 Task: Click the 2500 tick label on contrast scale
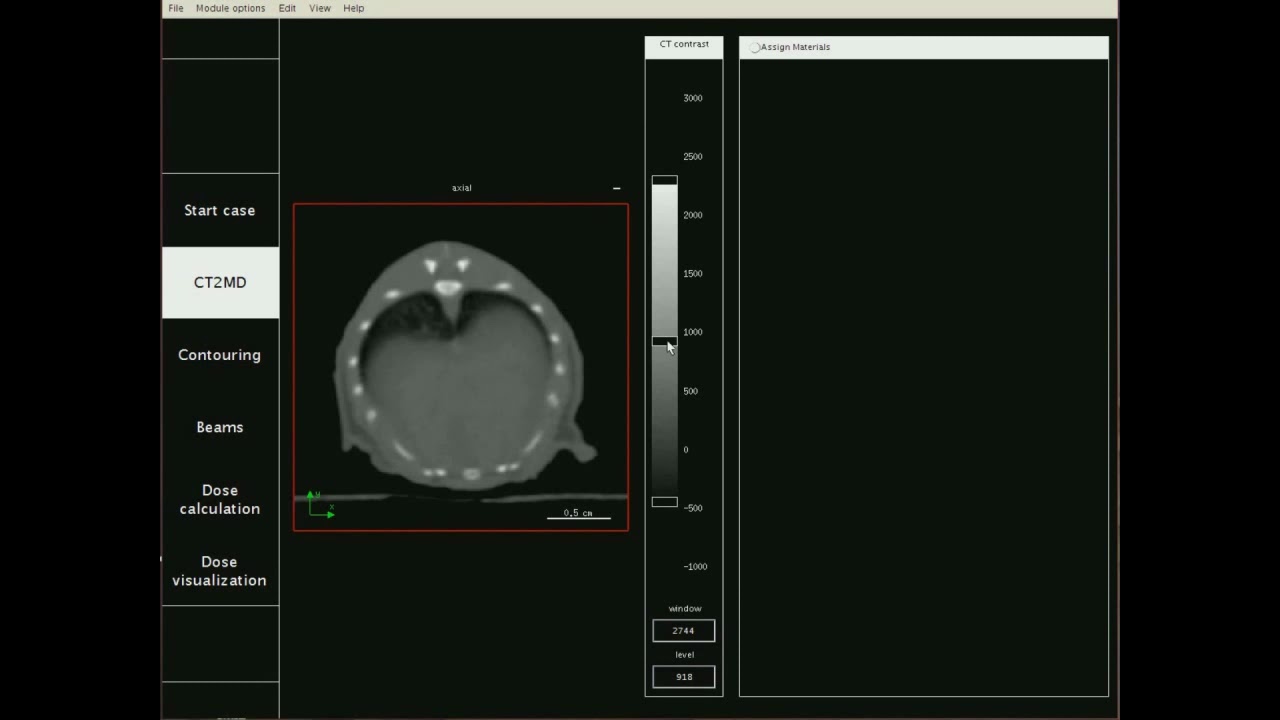[693, 157]
